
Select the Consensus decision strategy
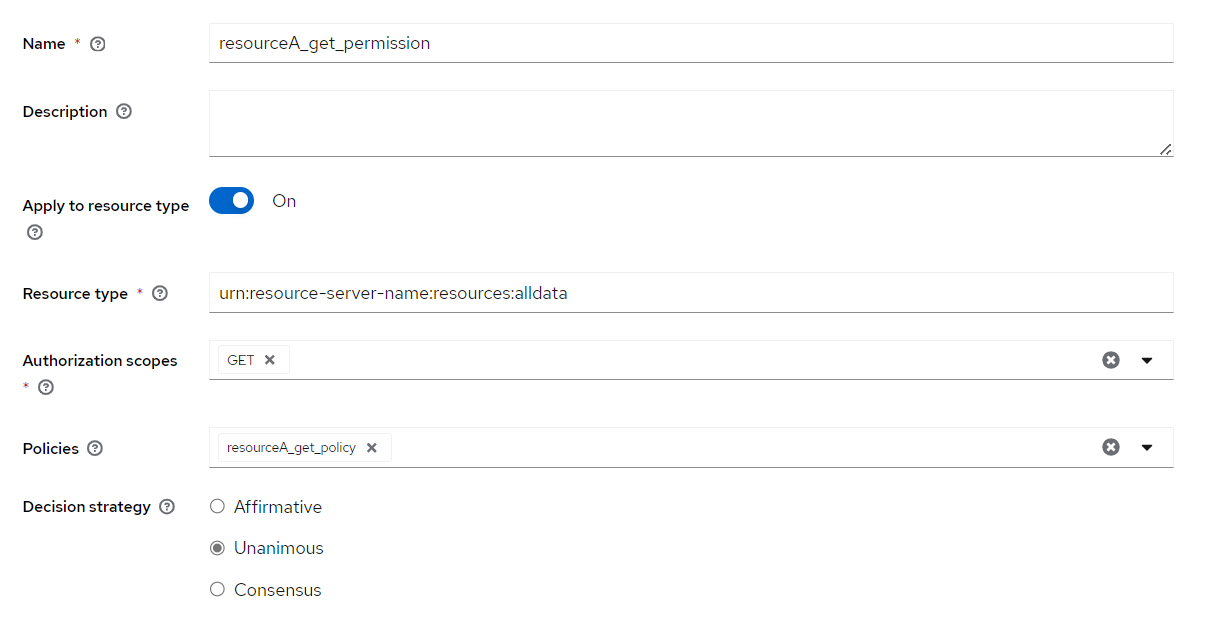217,589
